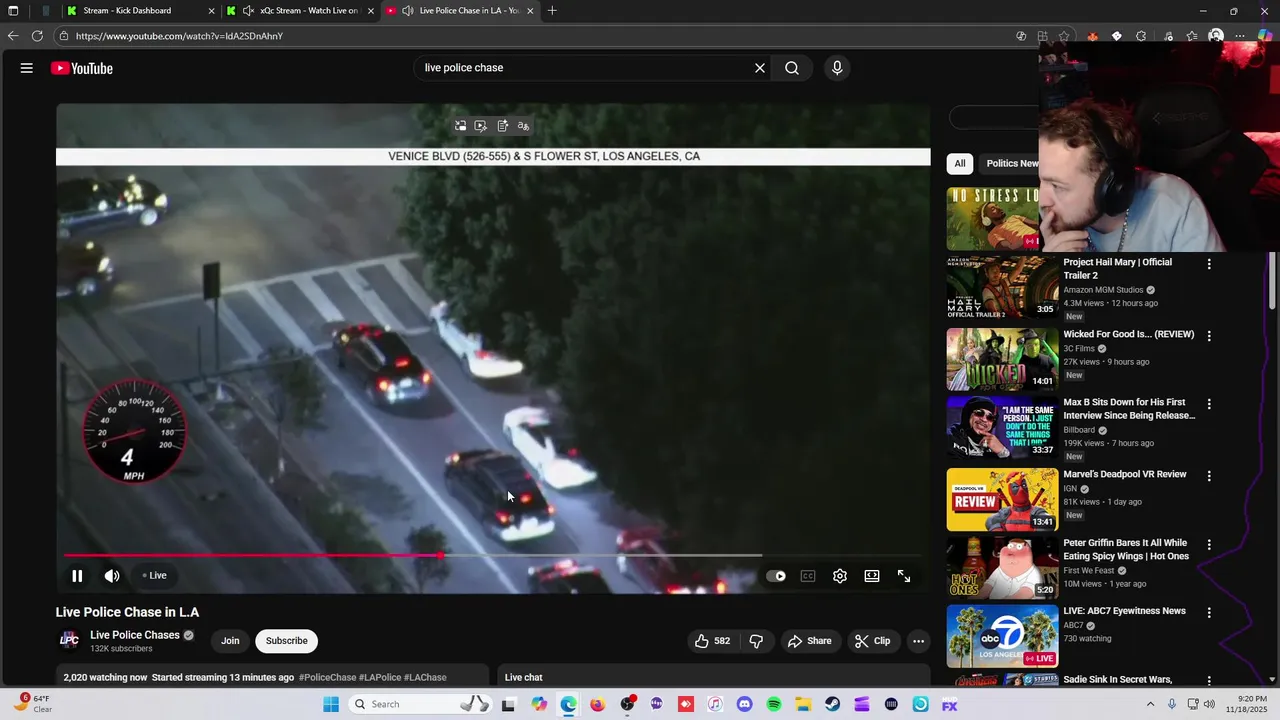This screenshot has width=1280, height=720.
Task: Open the player settings gear
Action: coord(840,576)
